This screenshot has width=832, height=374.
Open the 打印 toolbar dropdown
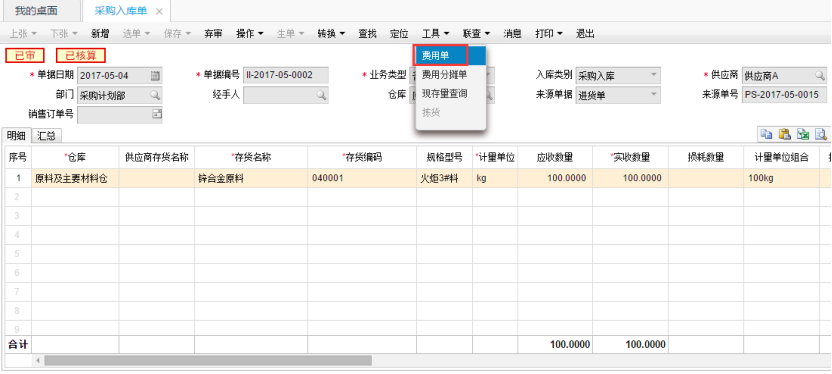tap(549, 34)
